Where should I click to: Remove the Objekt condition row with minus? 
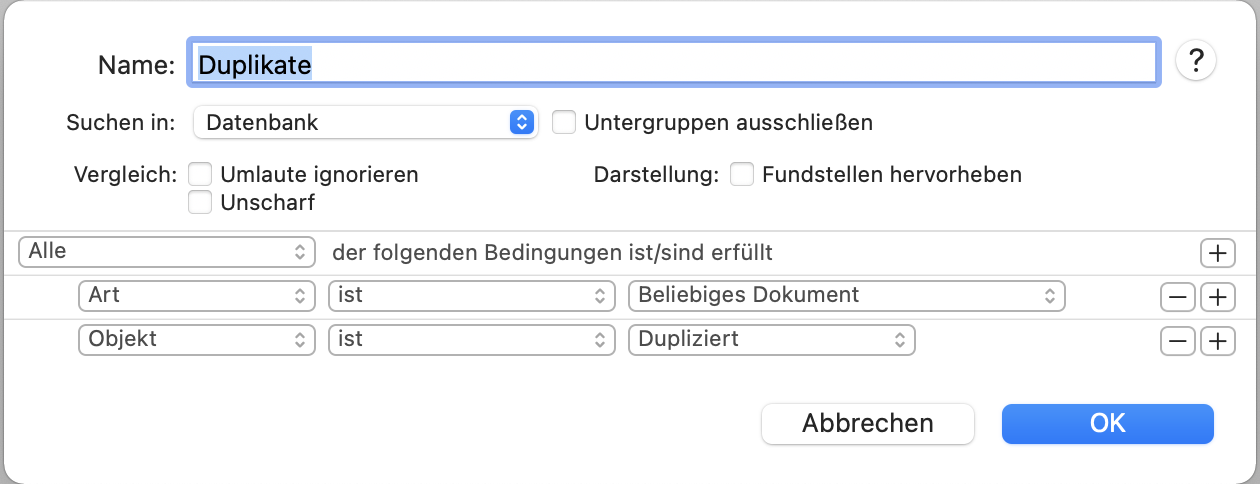[x=1177, y=341]
